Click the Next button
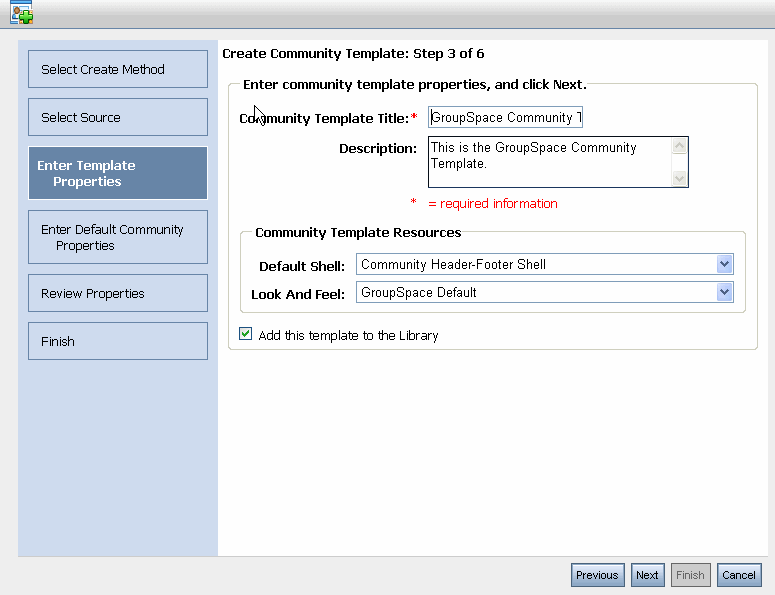The height and width of the screenshot is (595, 775). pyautogui.click(x=647, y=575)
